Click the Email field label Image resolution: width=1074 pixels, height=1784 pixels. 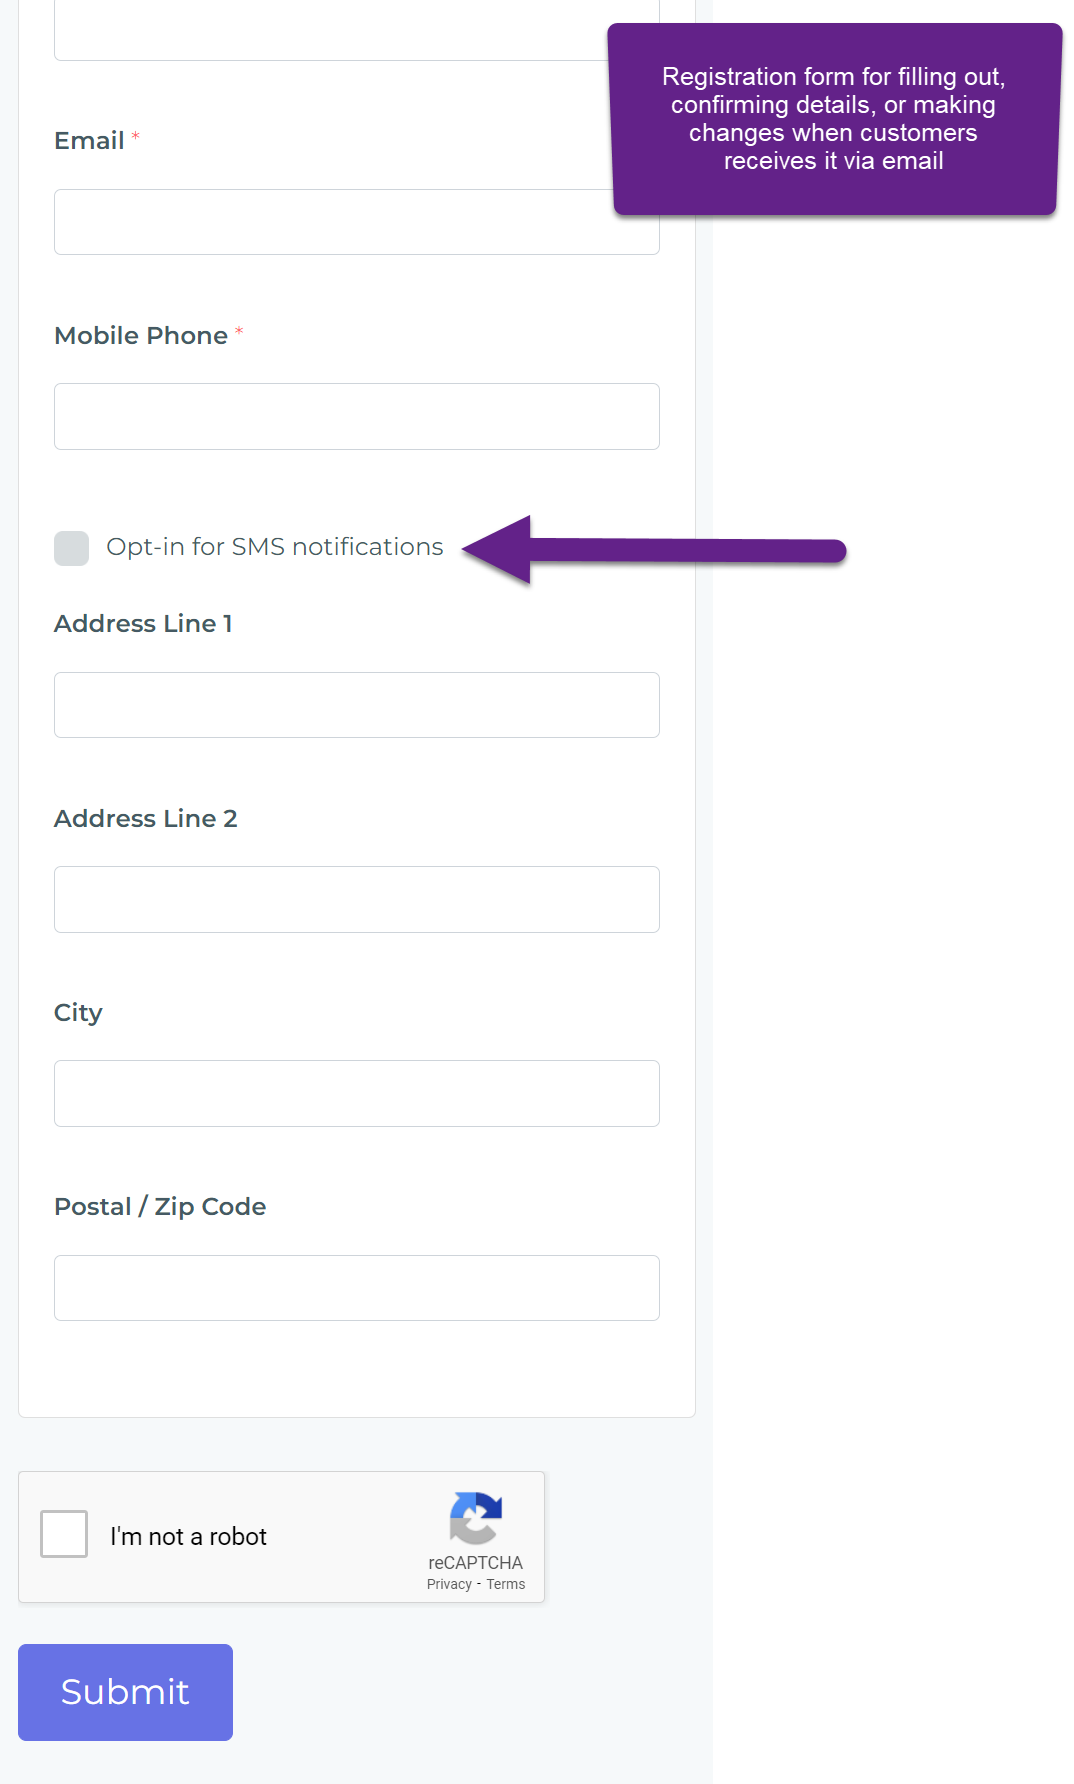coord(89,141)
